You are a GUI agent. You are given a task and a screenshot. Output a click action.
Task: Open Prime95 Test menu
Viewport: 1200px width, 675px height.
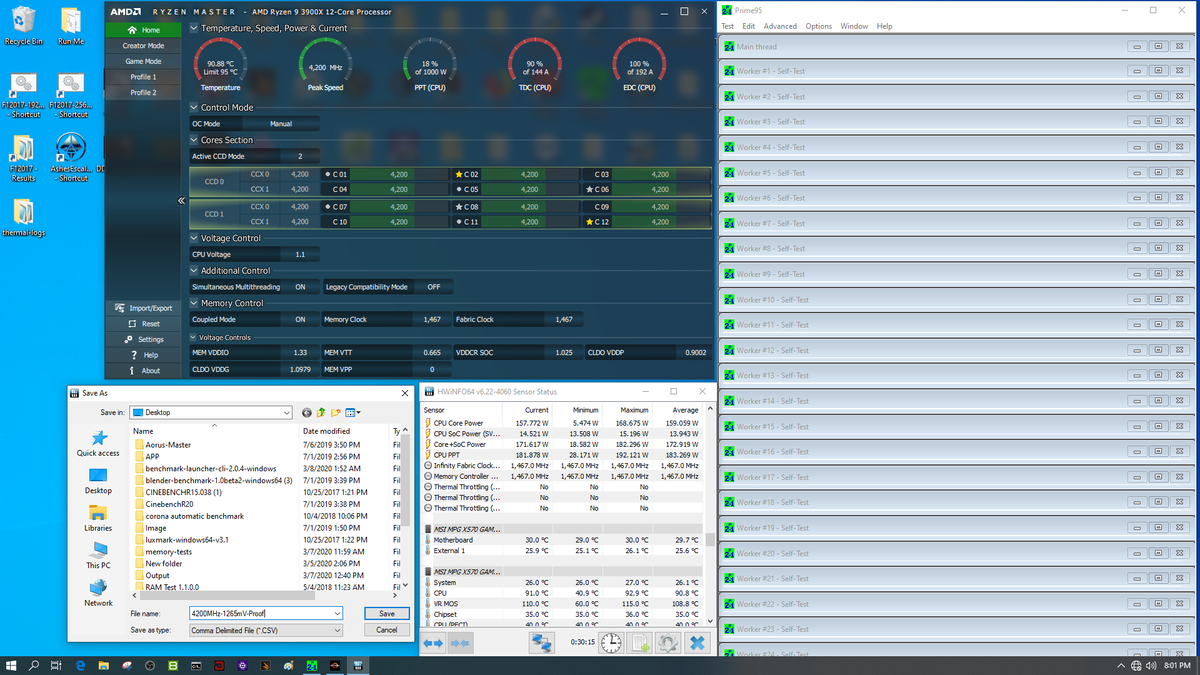(727, 26)
